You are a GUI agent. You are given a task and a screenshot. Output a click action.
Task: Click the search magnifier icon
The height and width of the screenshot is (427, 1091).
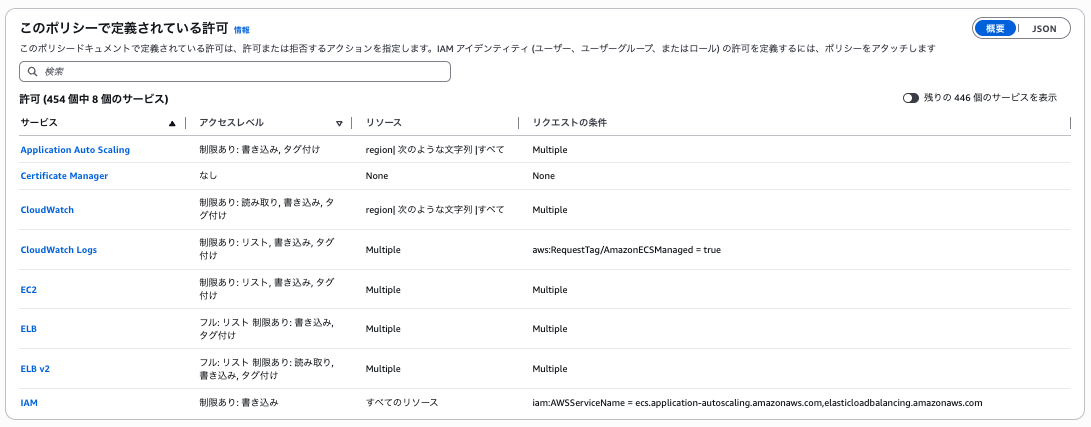click(32, 72)
